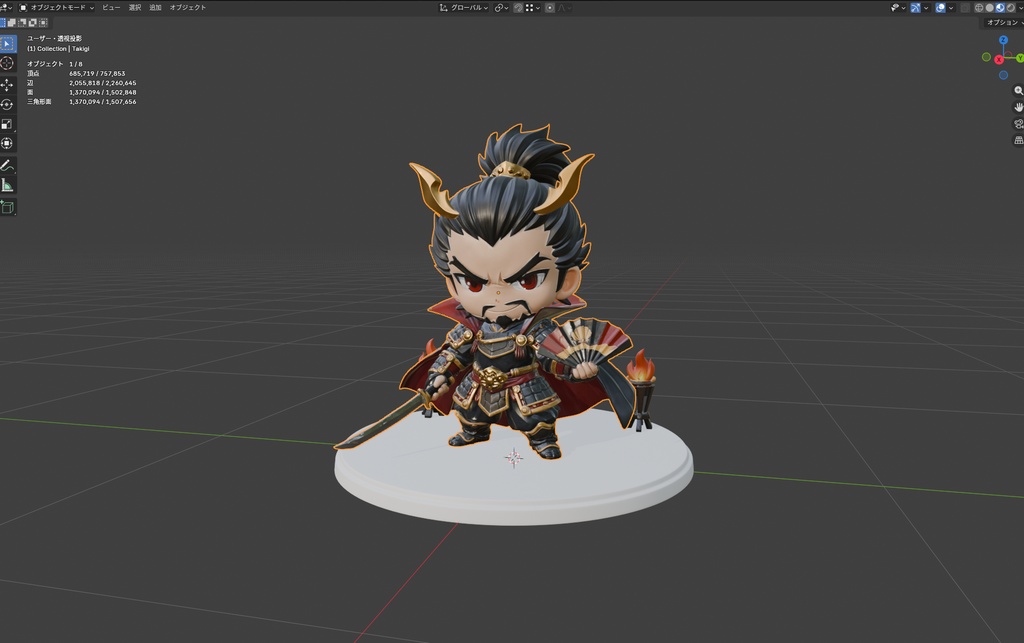Select the Annotate tool
Viewport: 1024px width, 643px height.
(7, 165)
